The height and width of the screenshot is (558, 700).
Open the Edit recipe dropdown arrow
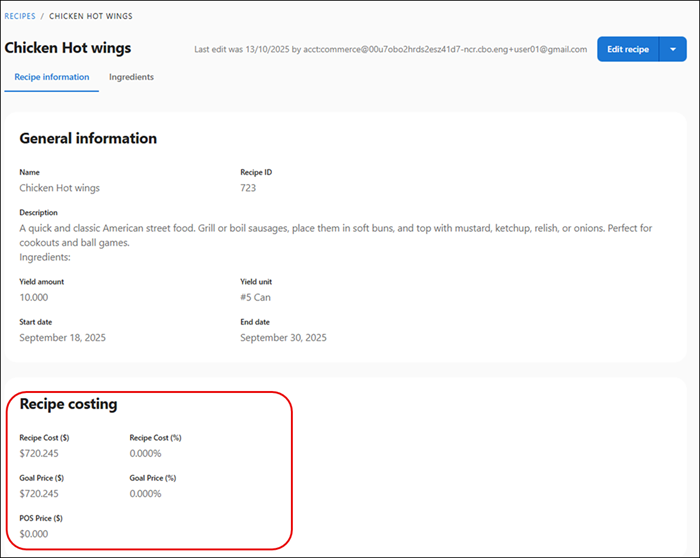pyautogui.click(x=674, y=49)
